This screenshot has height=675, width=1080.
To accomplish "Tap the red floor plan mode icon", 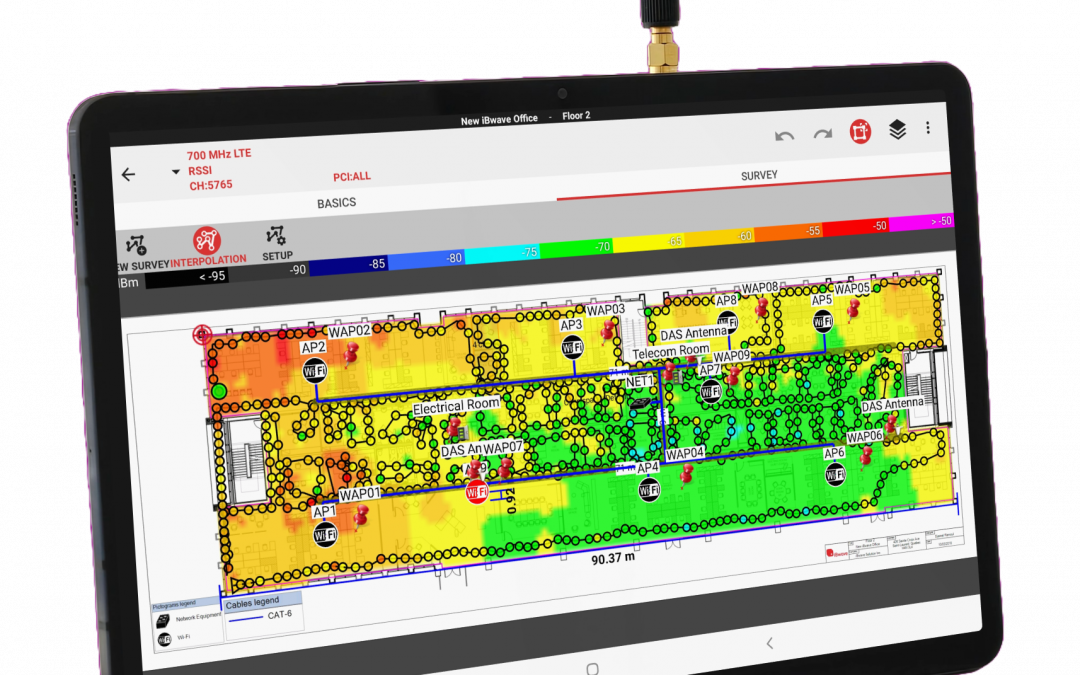I will point(860,131).
